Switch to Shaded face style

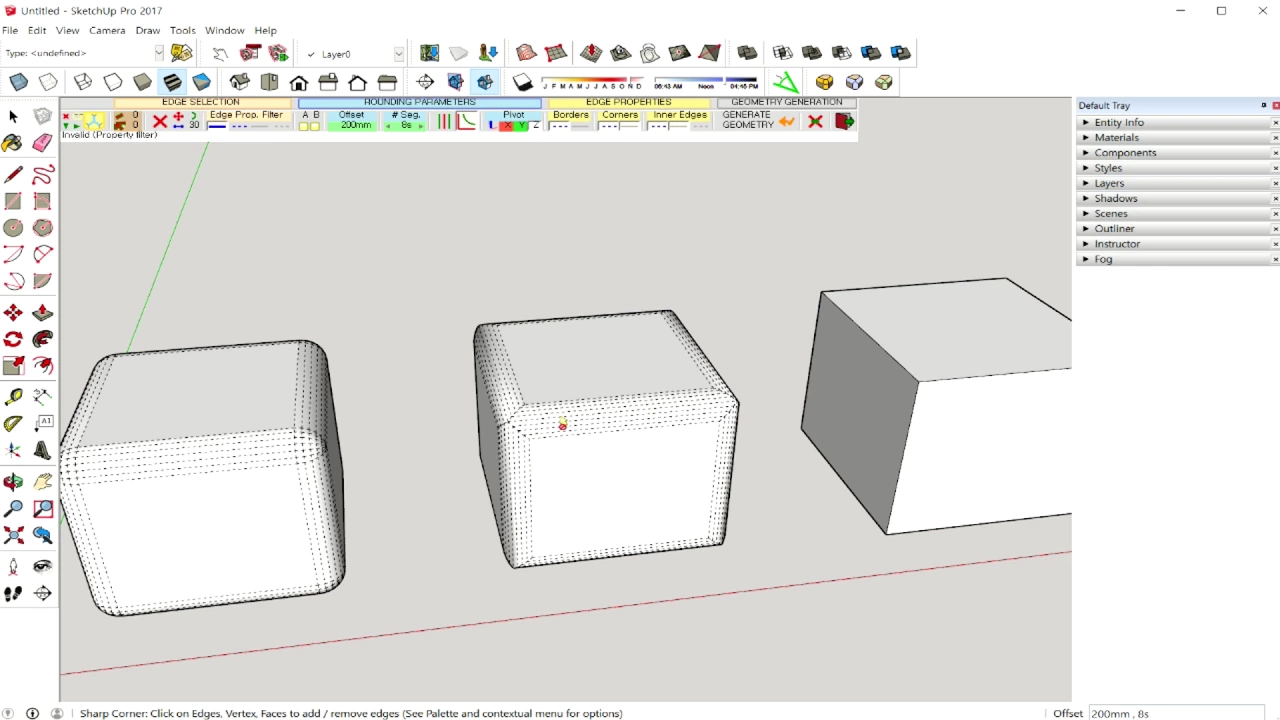[143, 82]
